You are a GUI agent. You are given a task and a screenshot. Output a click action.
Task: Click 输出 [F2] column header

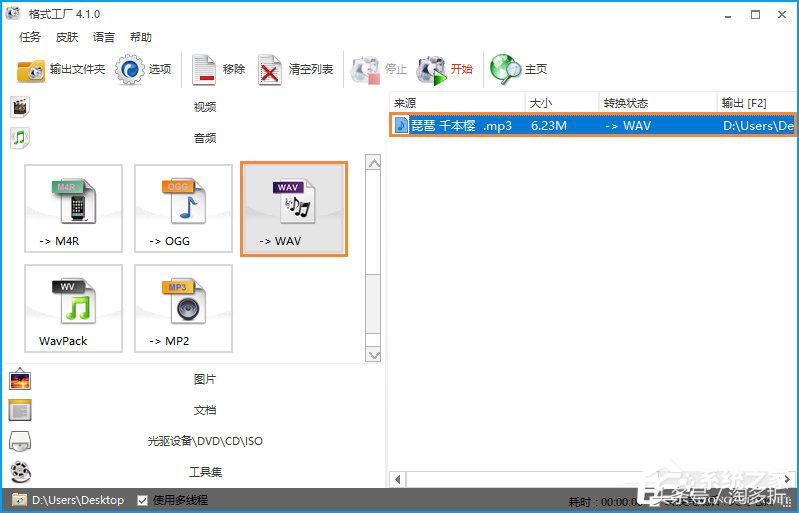(x=757, y=103)
